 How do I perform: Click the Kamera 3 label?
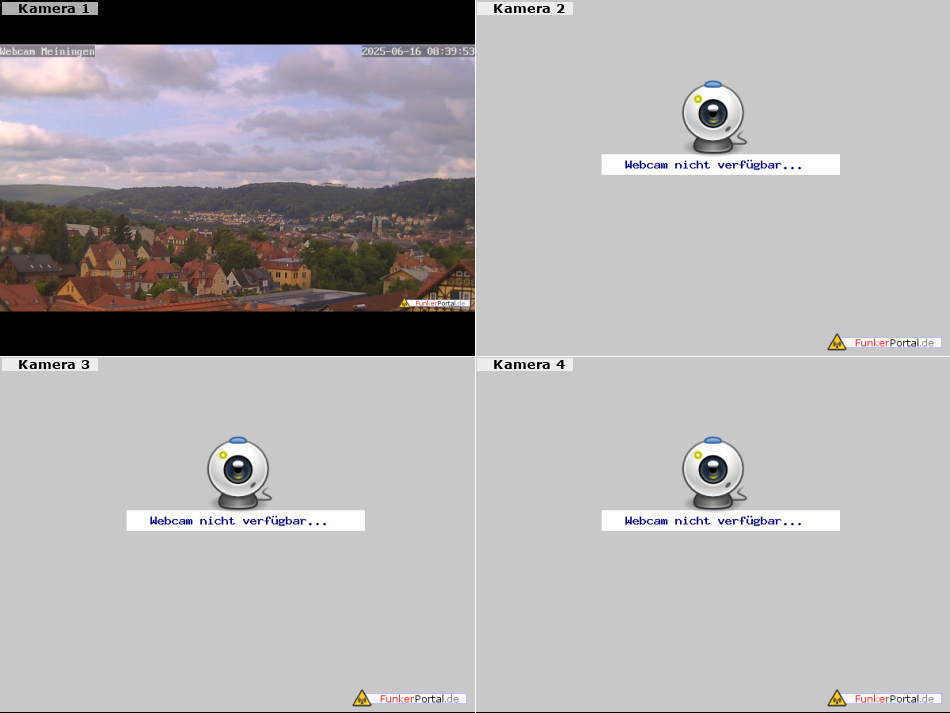click(49, 364)
